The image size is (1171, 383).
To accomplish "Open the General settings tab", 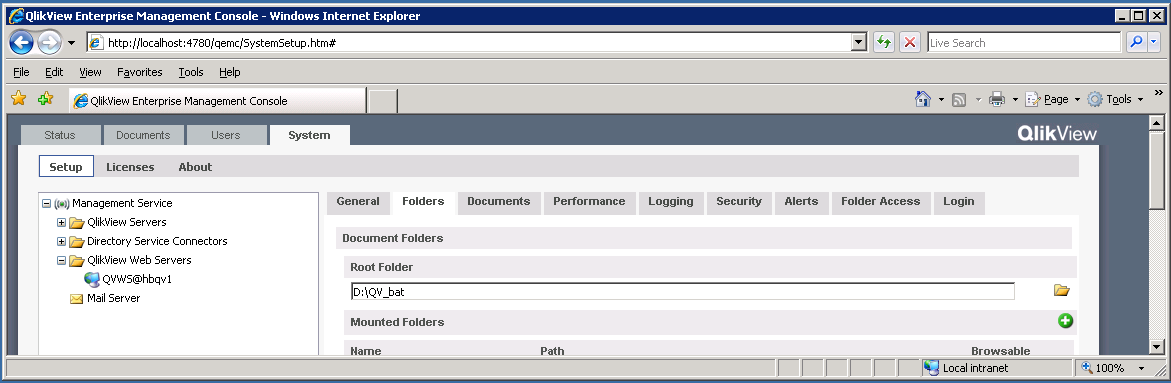I will click(x=358, y=202).
